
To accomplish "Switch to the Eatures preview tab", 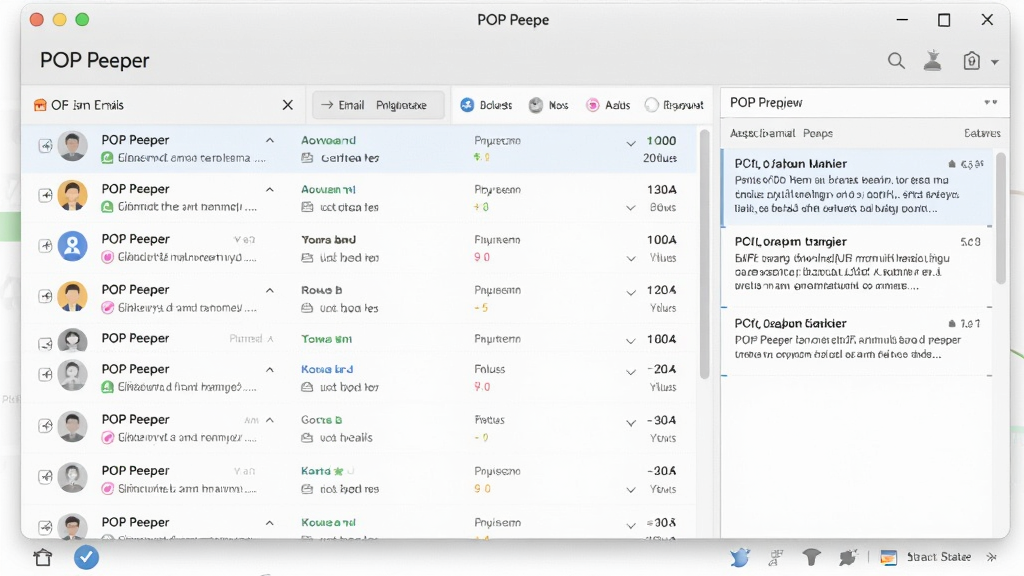I will [x=982, y=133].
